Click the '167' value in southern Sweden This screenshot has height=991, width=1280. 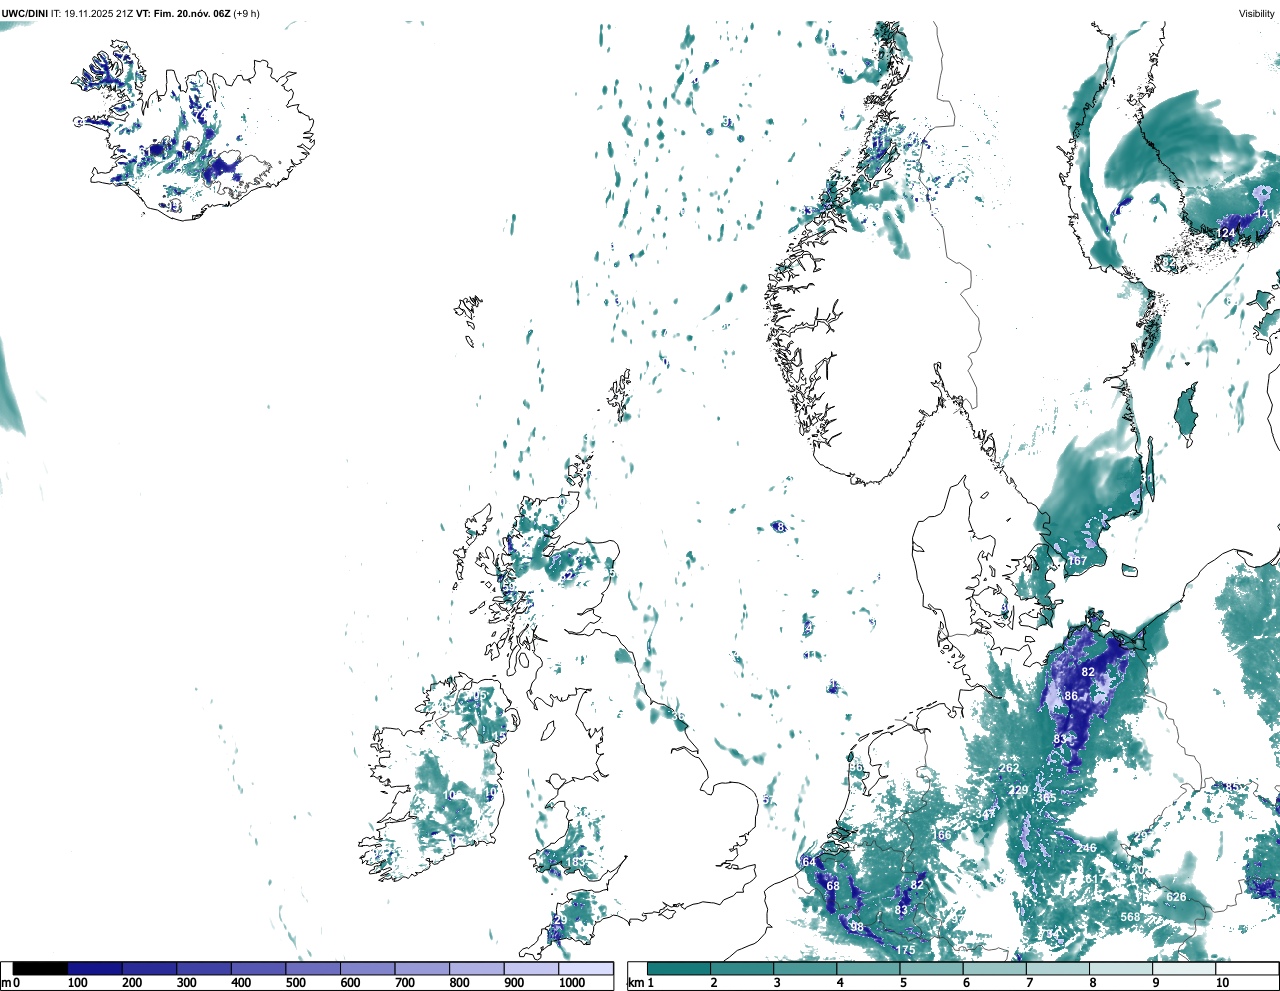pos(1077,561)
